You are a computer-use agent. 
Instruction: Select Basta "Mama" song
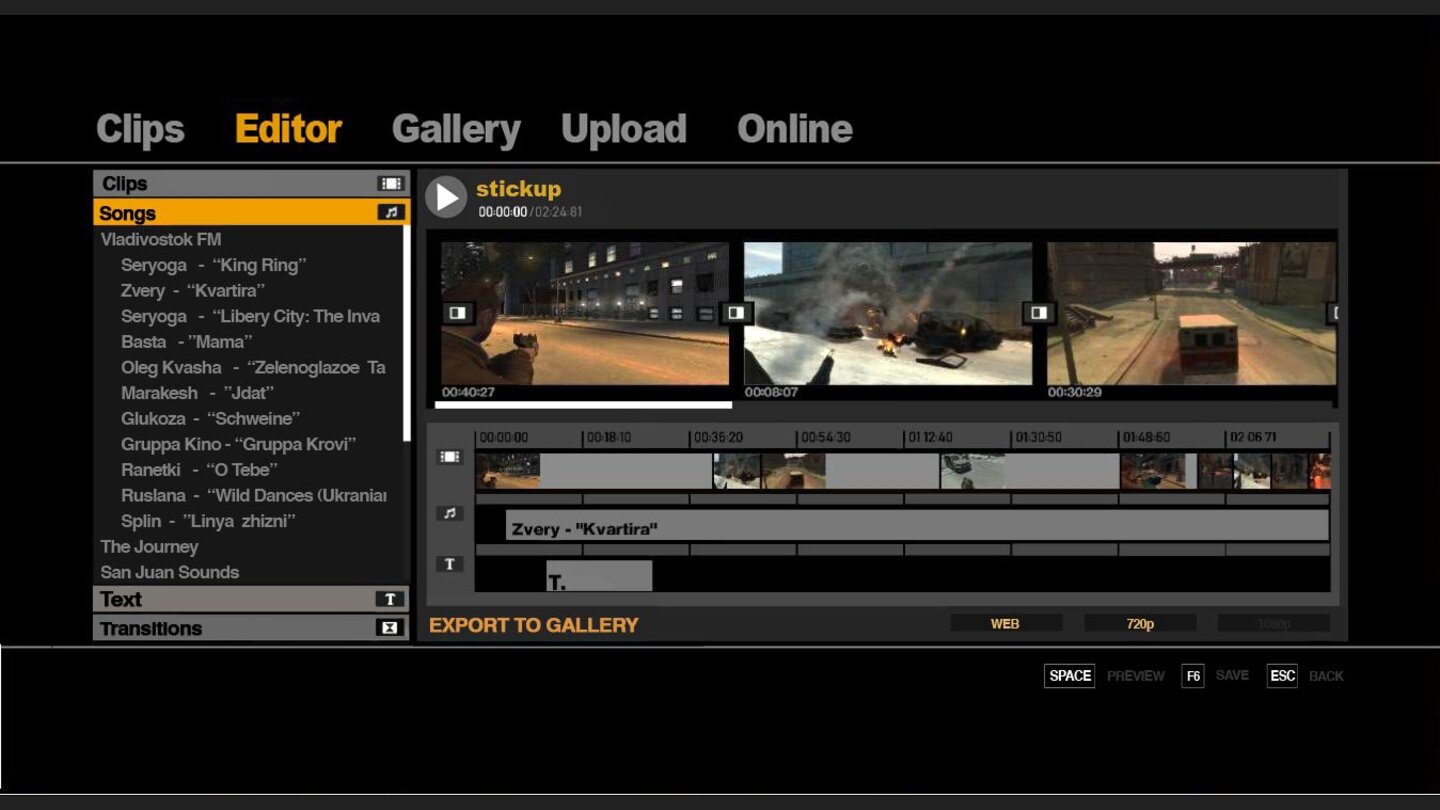tap(187, 342)
